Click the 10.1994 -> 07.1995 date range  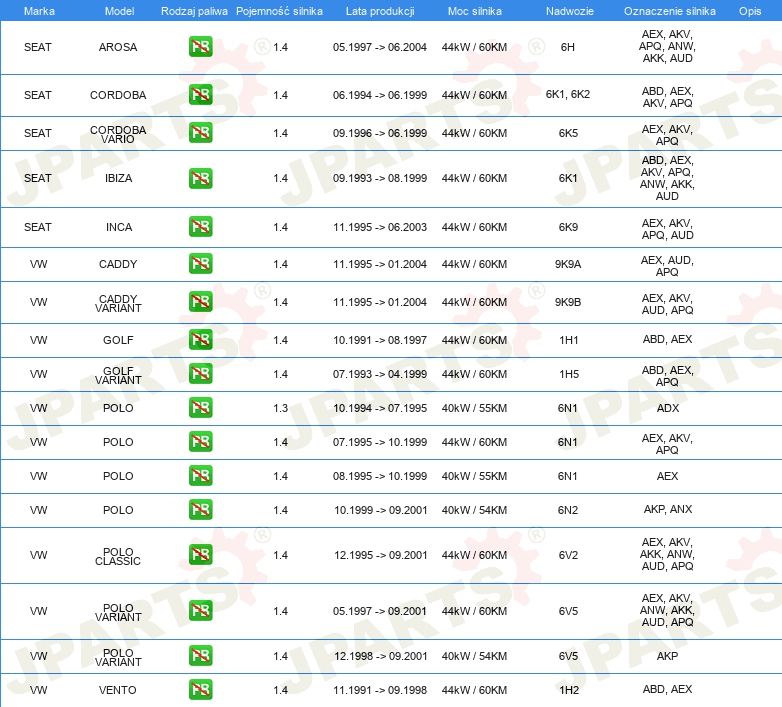coord(380,408)
